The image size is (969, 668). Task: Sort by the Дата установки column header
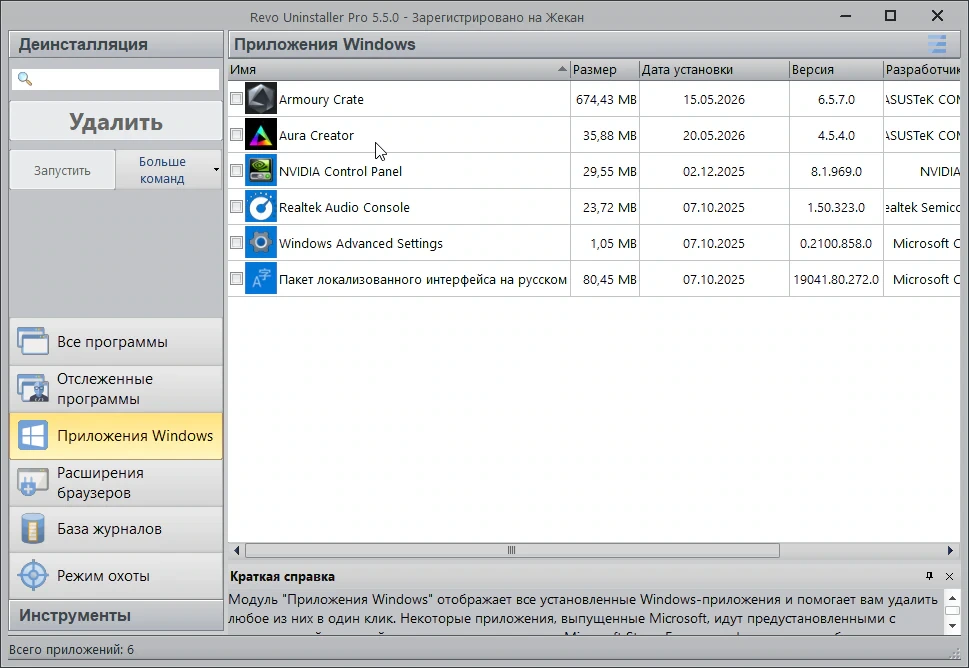coord(714,69)
